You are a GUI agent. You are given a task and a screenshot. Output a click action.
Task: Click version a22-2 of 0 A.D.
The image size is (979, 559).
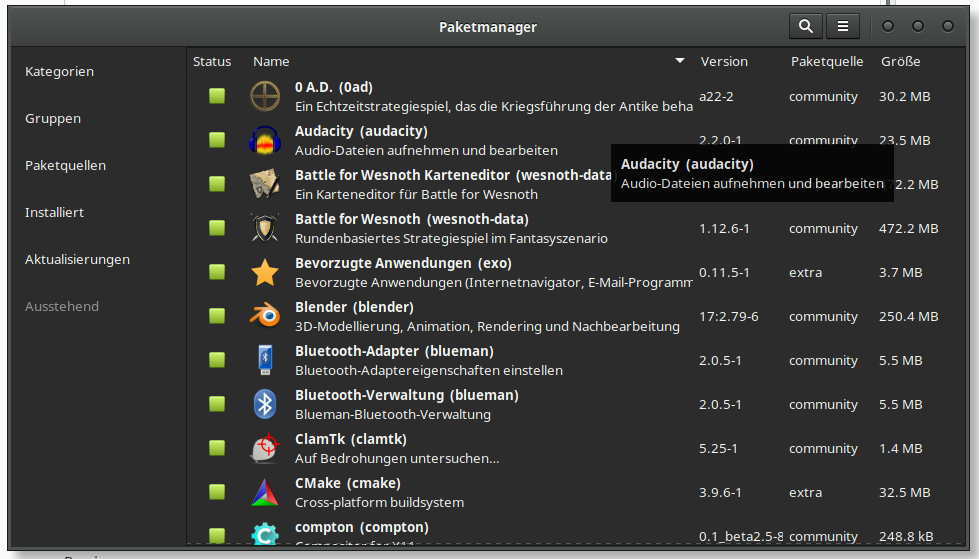coord(716,97)
